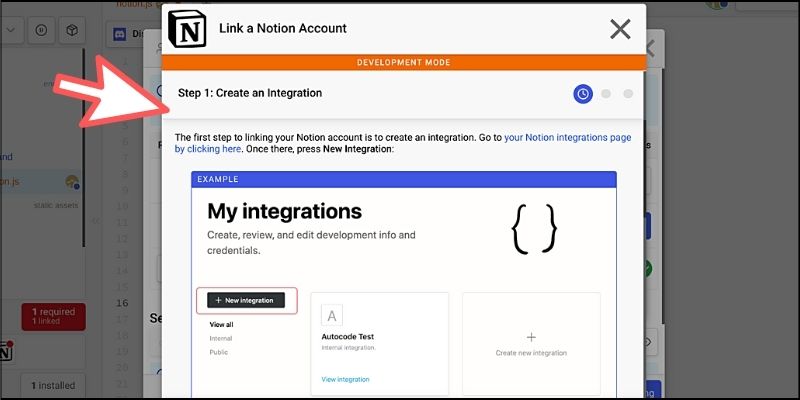Image resolution: width=800 pixels, height=400 pixels.
Task: Select Public filter in example sidebar
Action: (218, 352)
